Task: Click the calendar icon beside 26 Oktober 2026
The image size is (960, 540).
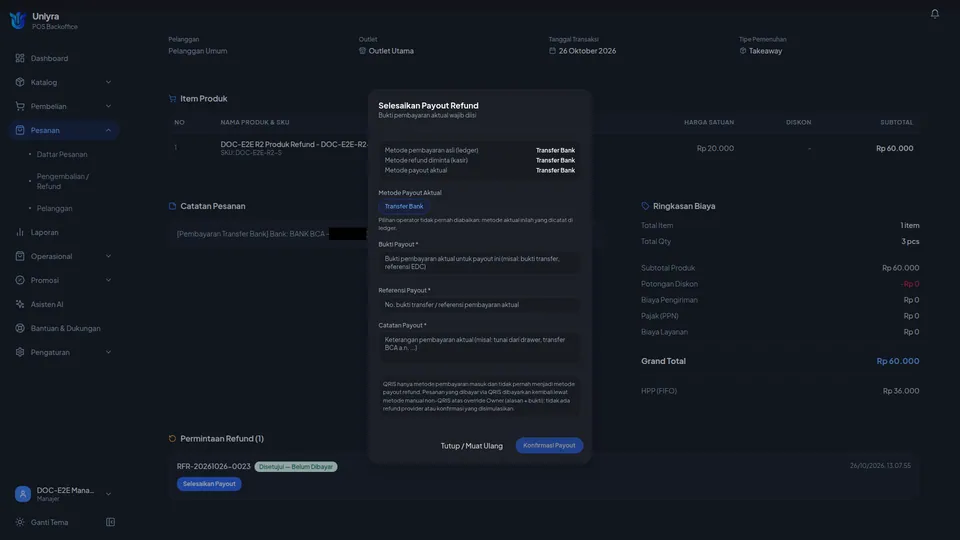Action: 552,51
